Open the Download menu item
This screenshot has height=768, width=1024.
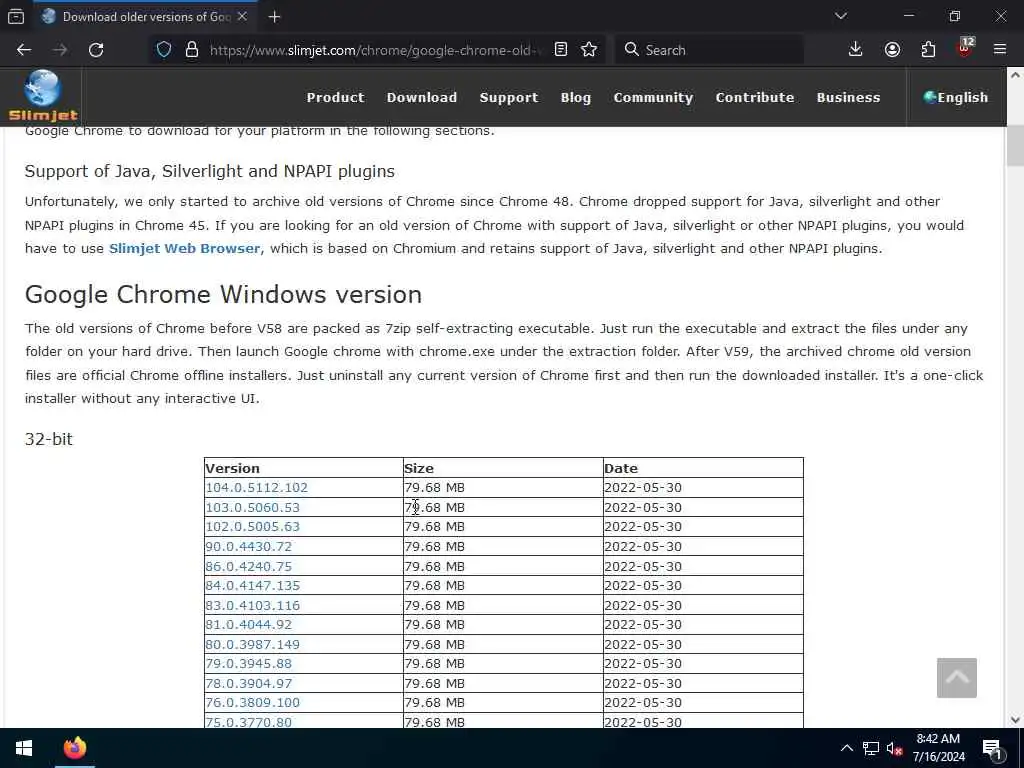pyautogui.click(x=422, y=97)
